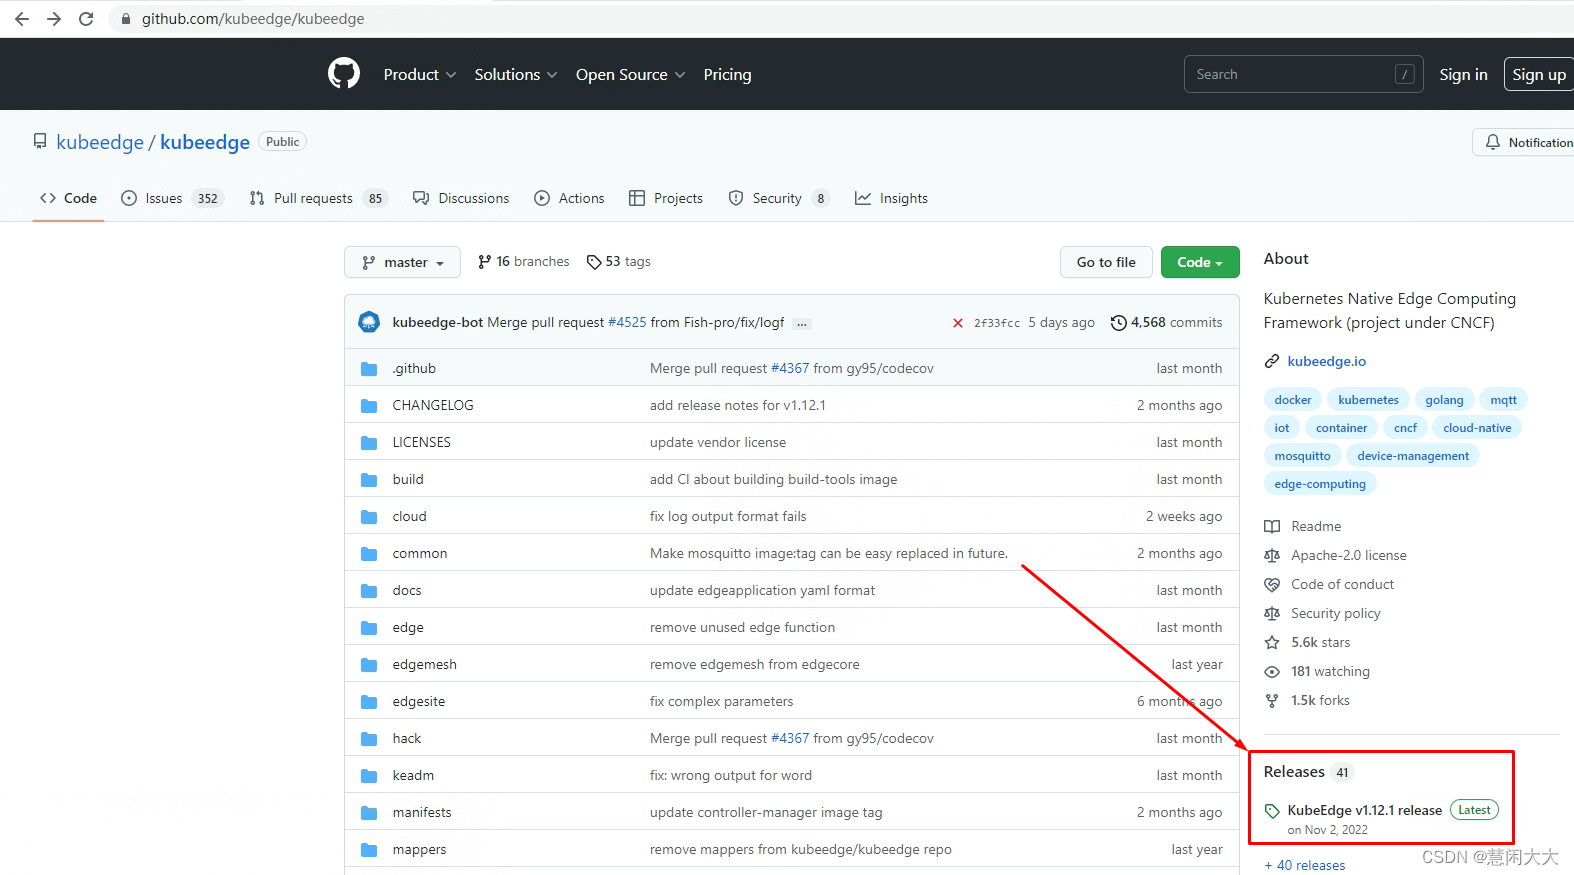Open the Code tab
The width and height of the screenshot is (1574, 875).
[68, 198]
